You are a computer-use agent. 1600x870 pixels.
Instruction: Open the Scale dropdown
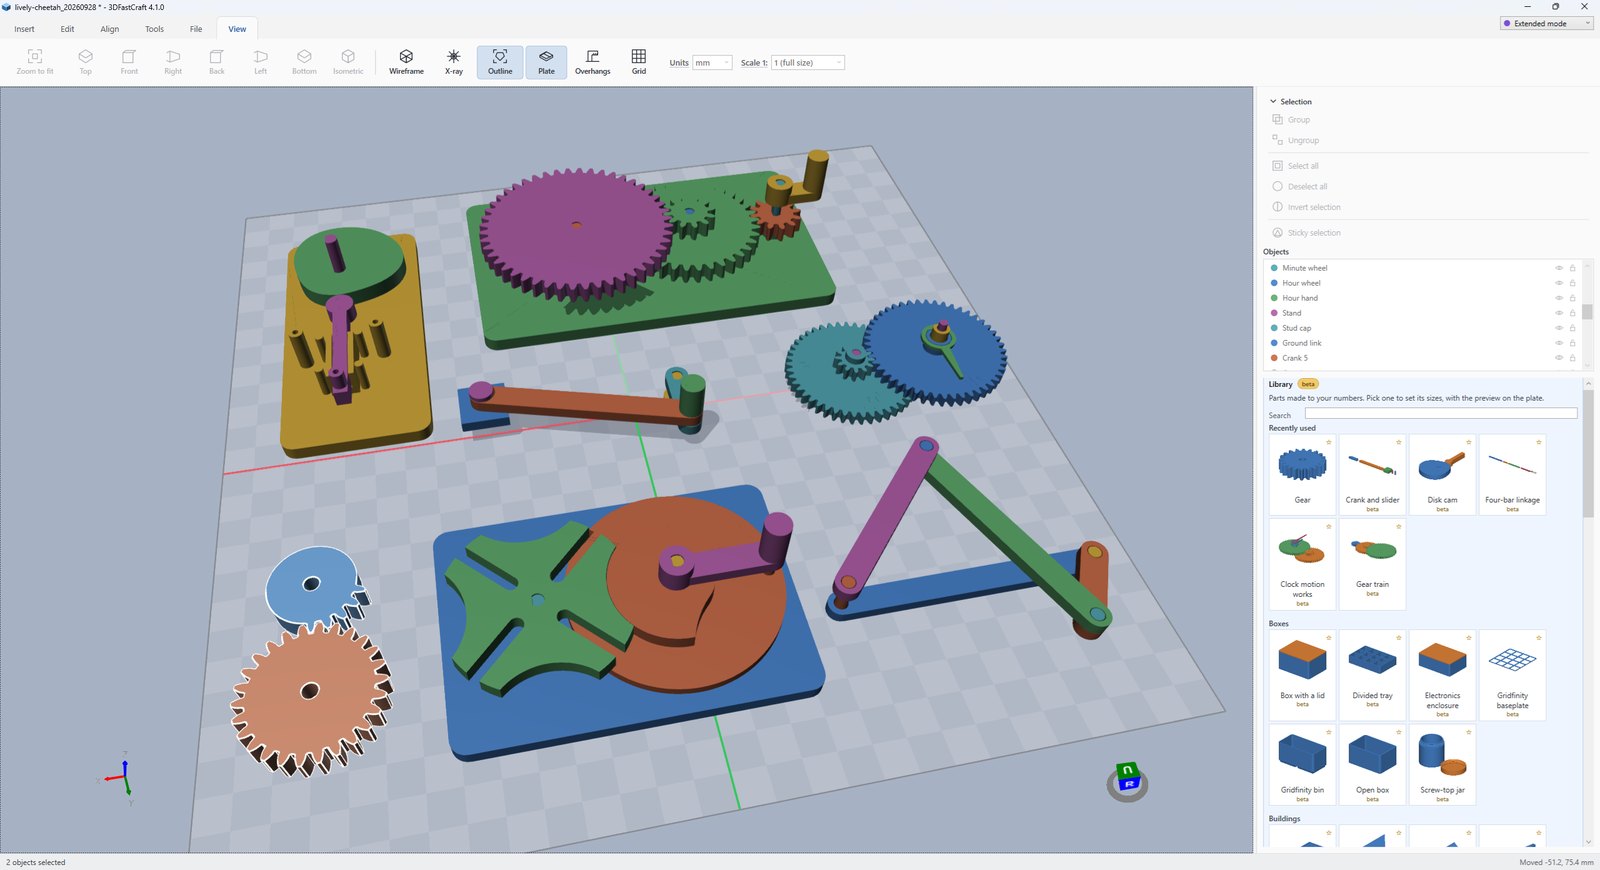(x=808, y=62)
